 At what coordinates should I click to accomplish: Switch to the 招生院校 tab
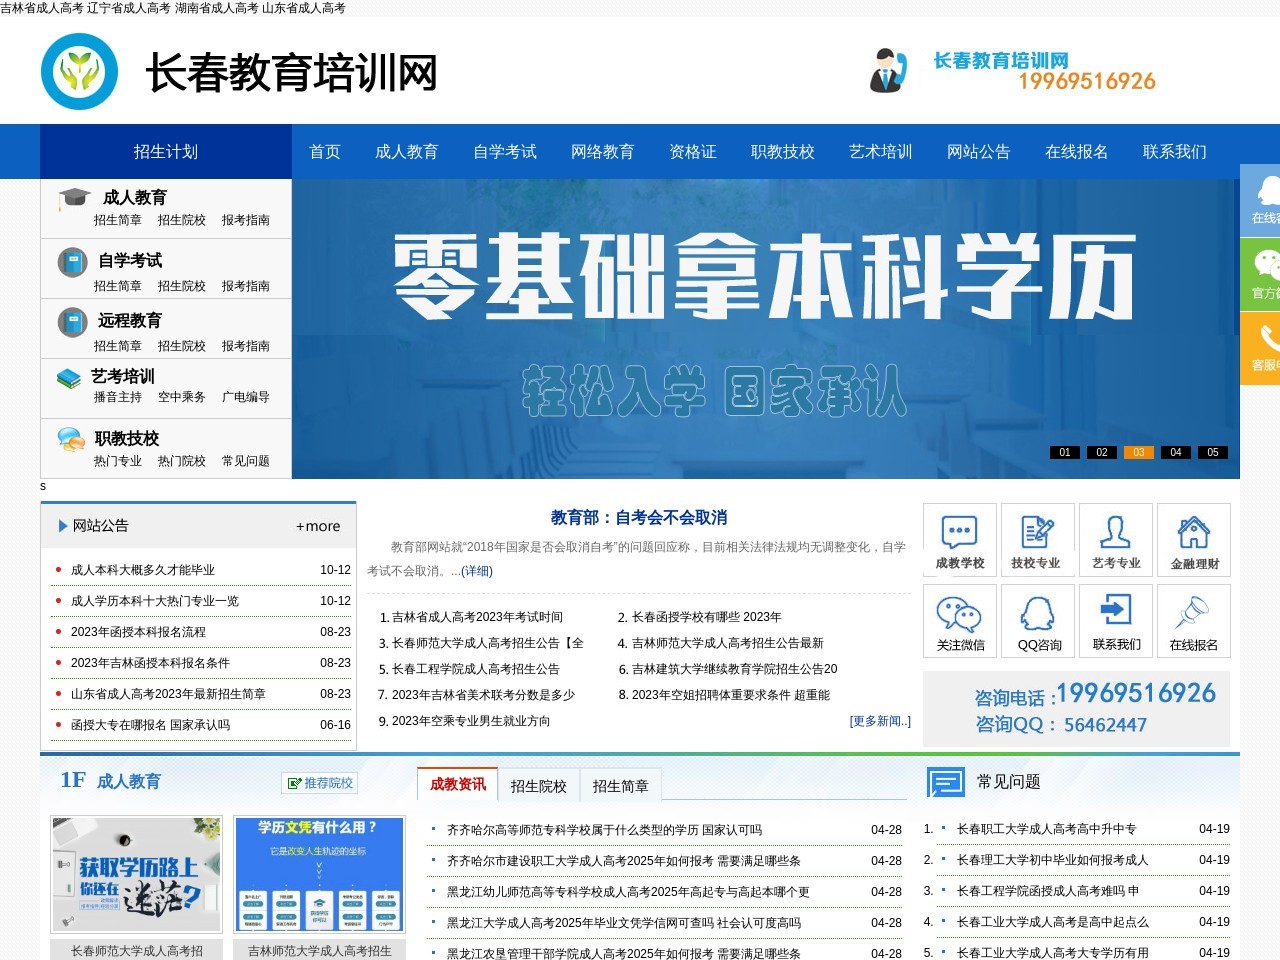point(538,786)
